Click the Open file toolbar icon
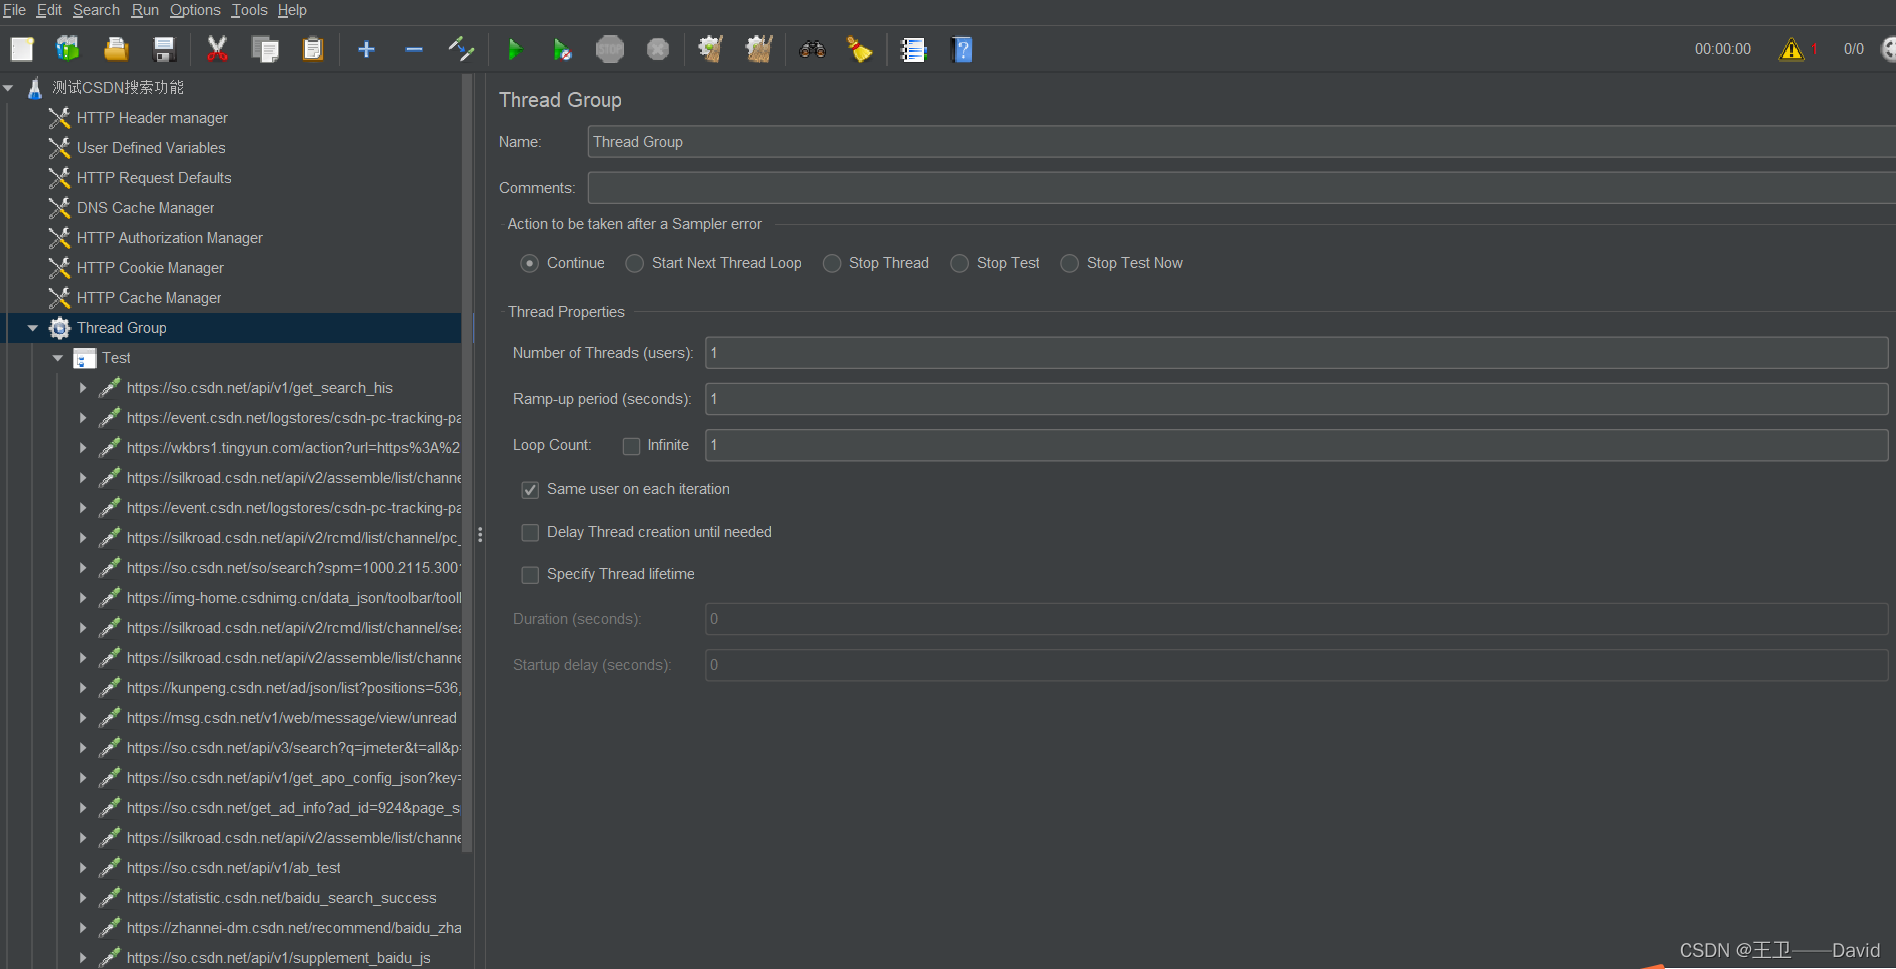 [116, 49]
